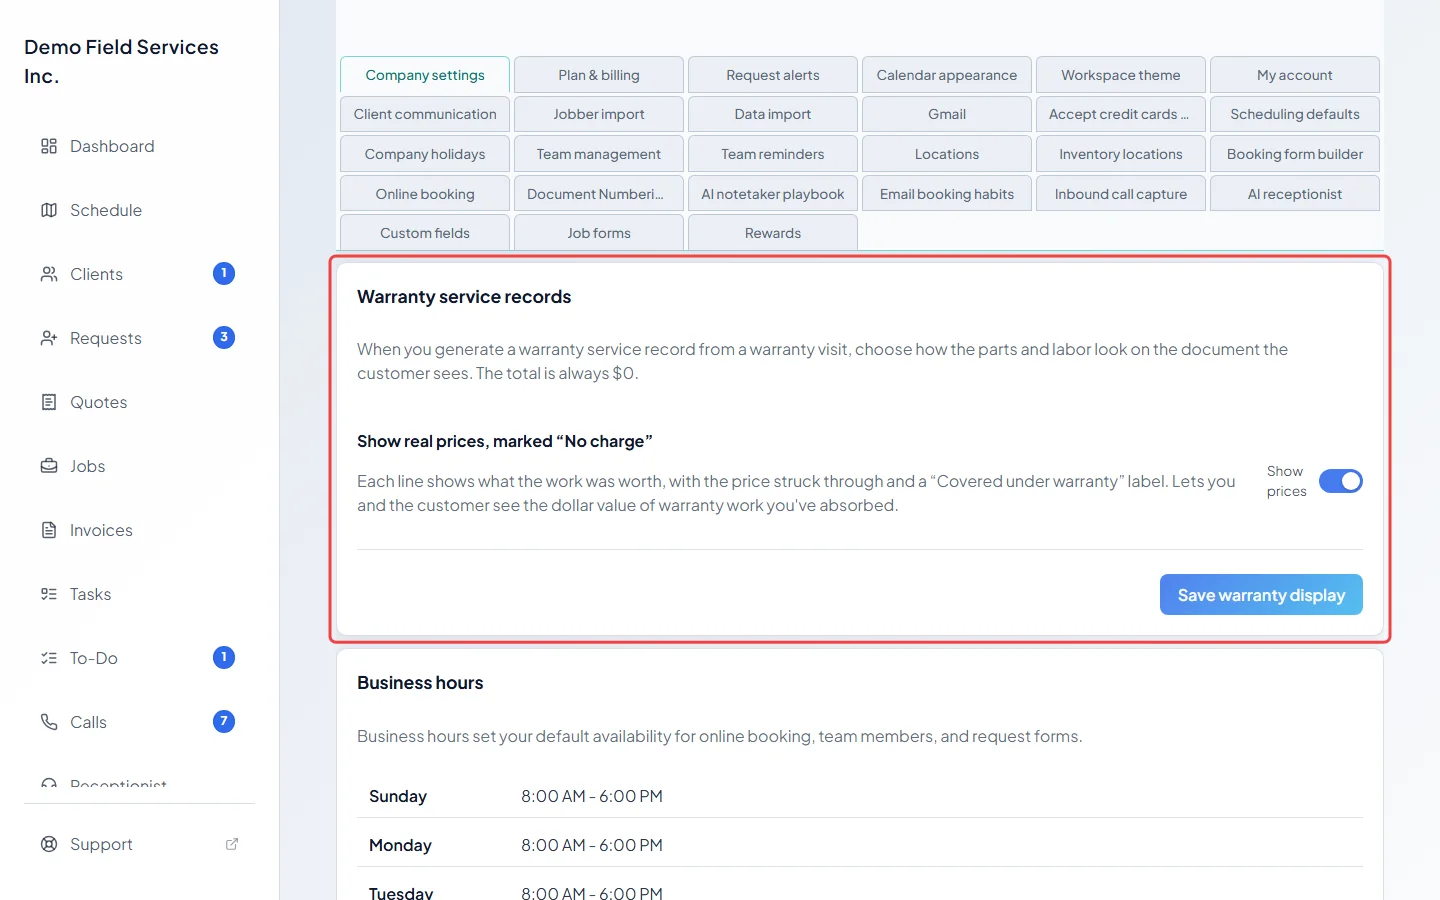This screenshot has height=900, width=1440.
Task: Click the Quotes document icon
Action: (x=49, y=402)
